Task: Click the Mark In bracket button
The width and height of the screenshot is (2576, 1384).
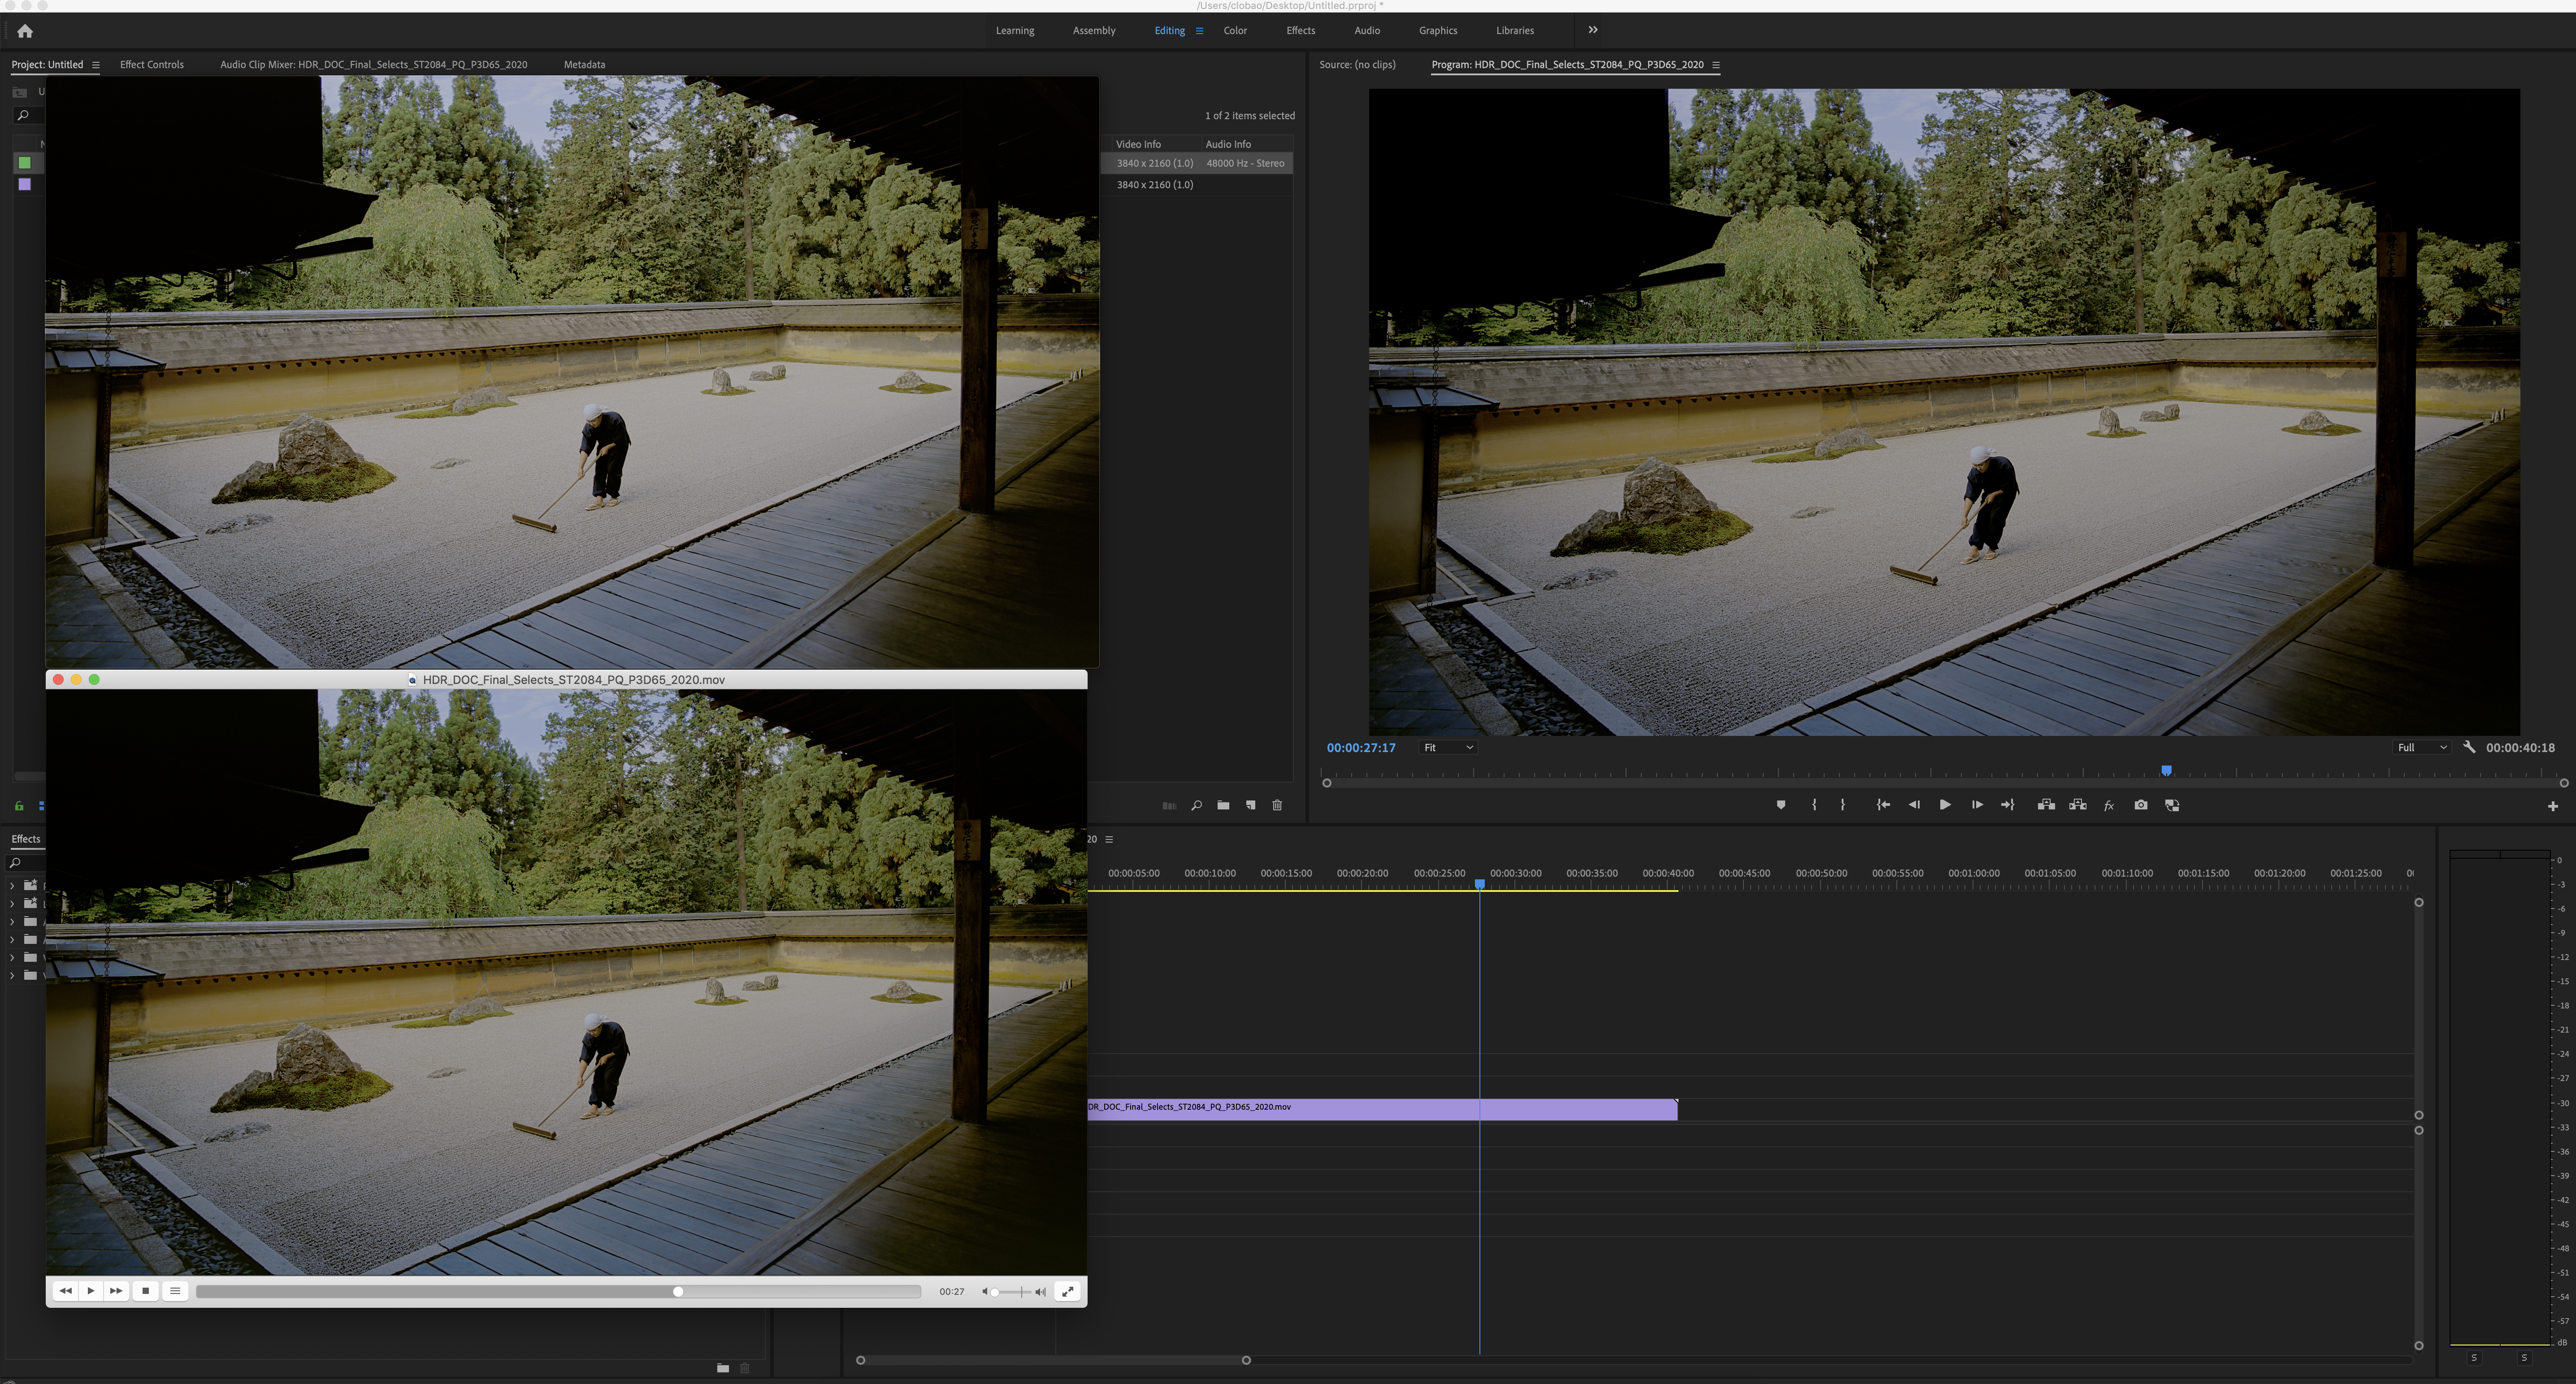Action: tap(1814, 805)
